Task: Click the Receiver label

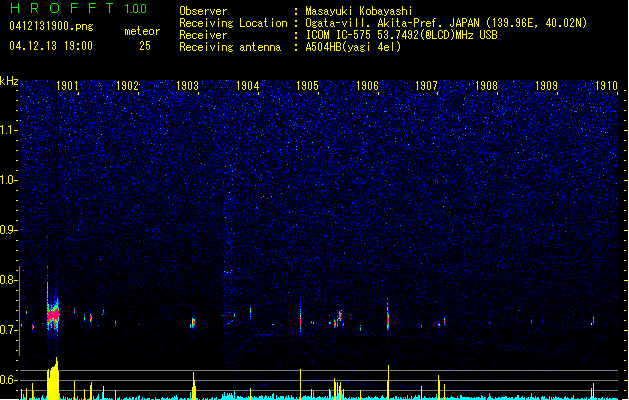Action: click(x=203, y=35)
